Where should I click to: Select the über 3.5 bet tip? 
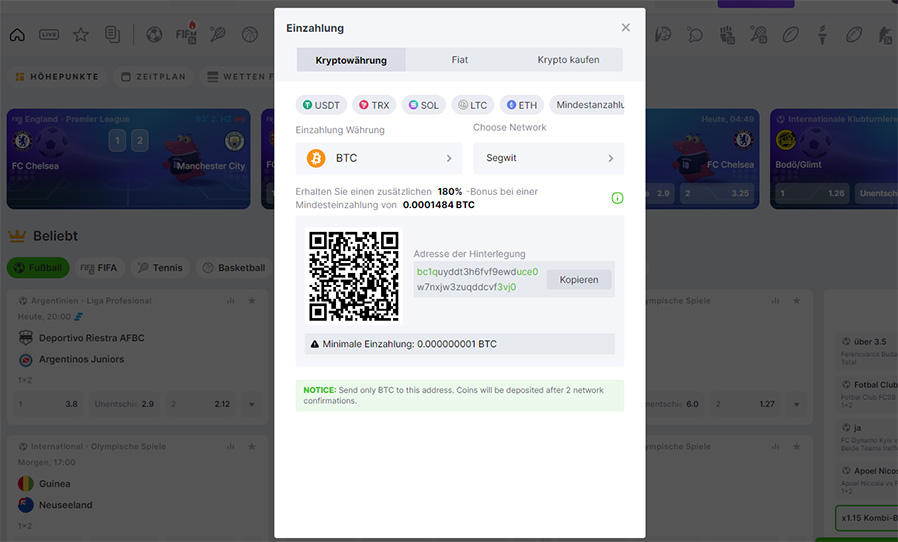[869, 350]
